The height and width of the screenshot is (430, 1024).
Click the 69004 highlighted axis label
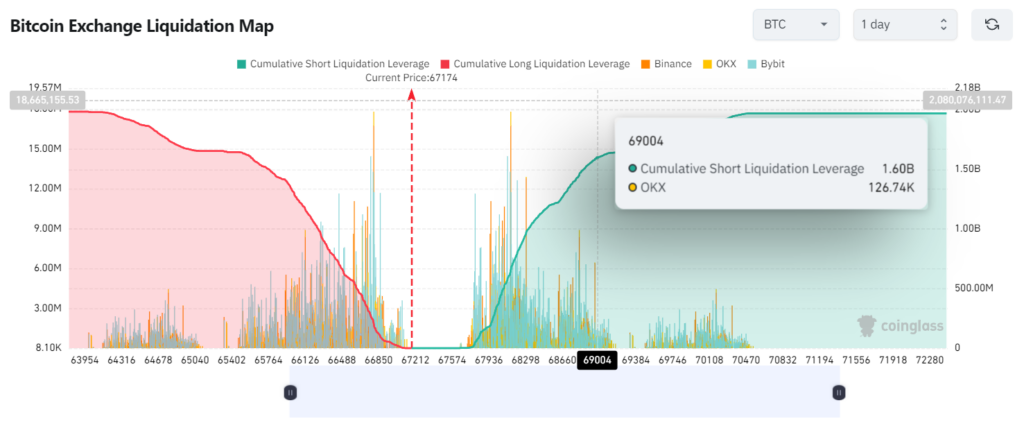[598, 360]
